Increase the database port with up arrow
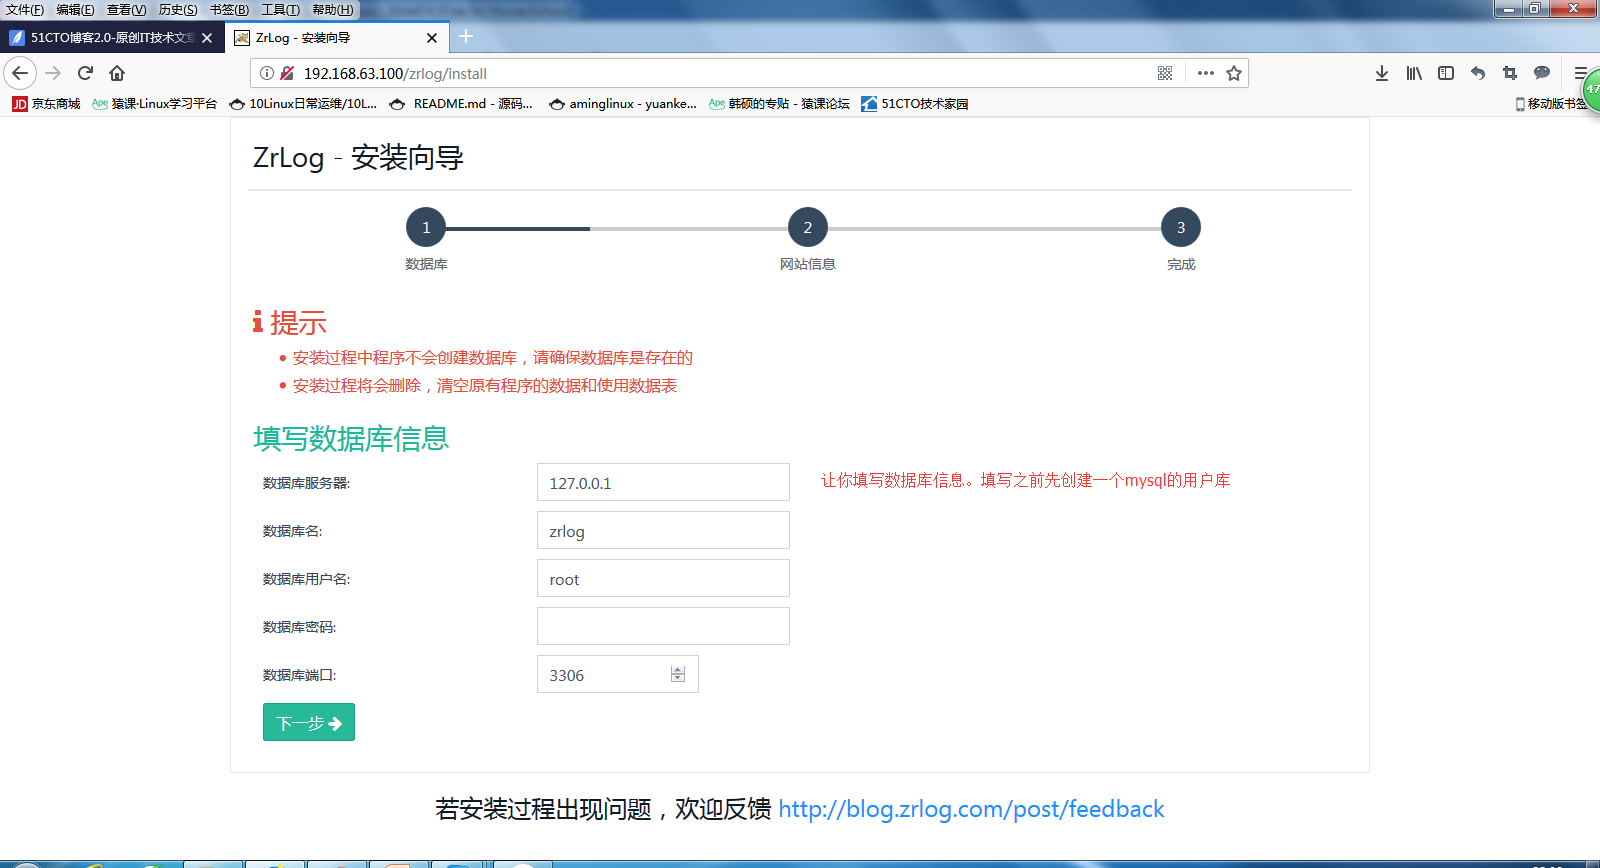Image resolution: width=1600 pixels, height=868 pixels. pyautogui.click(x=678, y=670)
